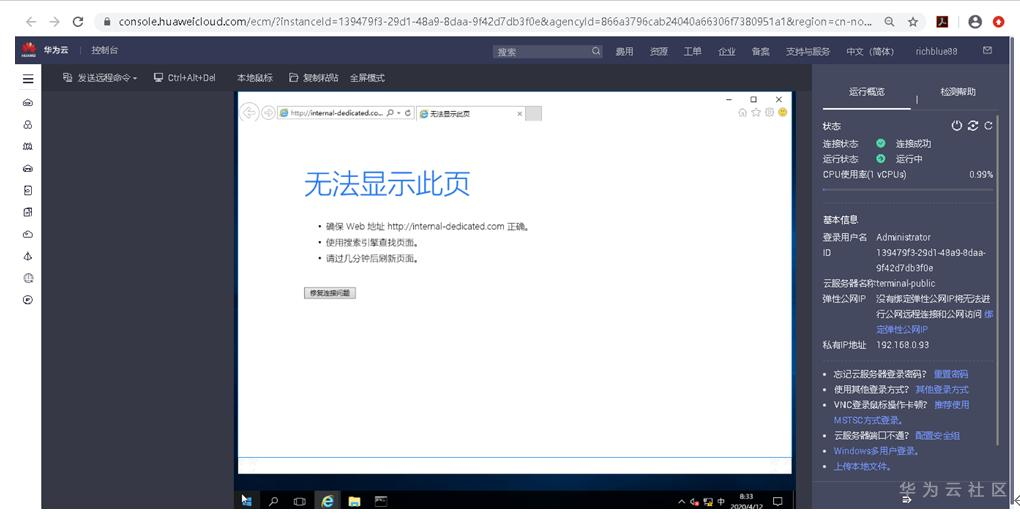Open new tab button in remote IE

pos(533,114)
